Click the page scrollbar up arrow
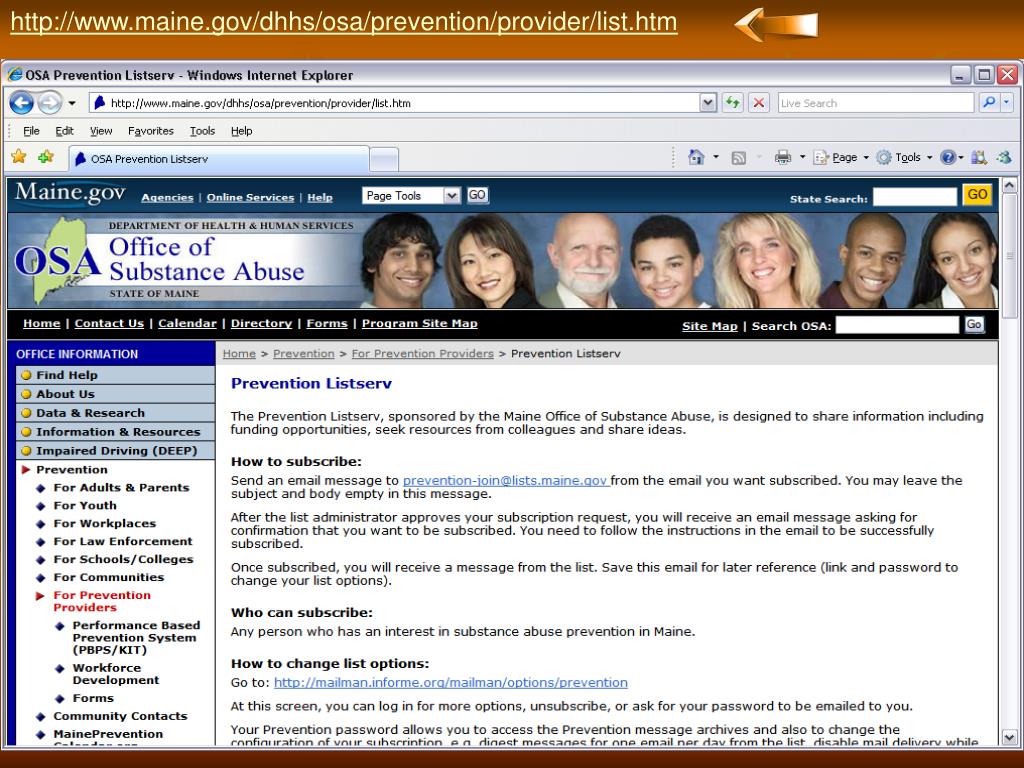This screenshot has width=1024, height=768. pyautogui.click(x=1009, y=185)
